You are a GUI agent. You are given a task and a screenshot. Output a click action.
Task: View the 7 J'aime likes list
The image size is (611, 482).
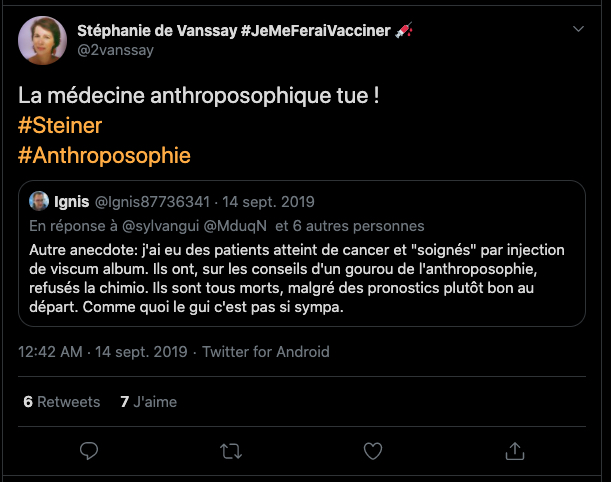tap(148, 402)
